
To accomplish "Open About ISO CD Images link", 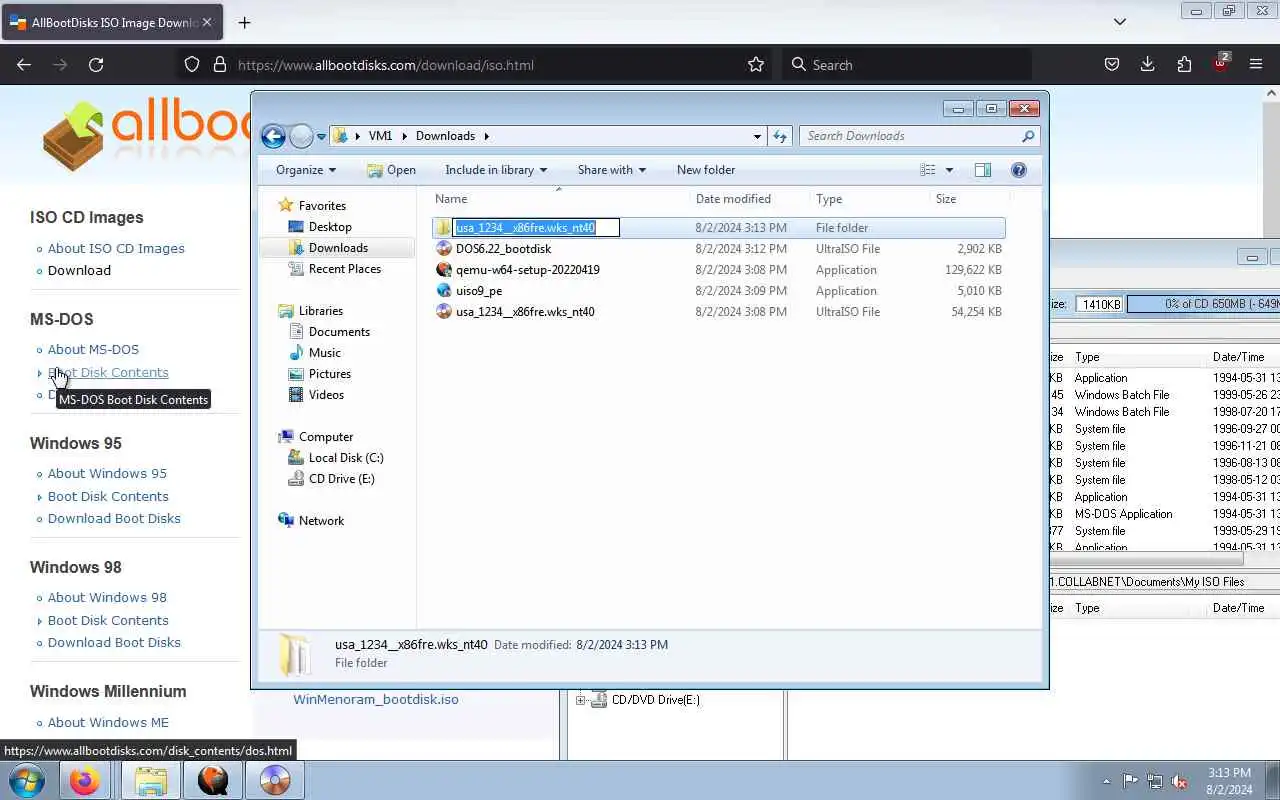I will point(116,248).
